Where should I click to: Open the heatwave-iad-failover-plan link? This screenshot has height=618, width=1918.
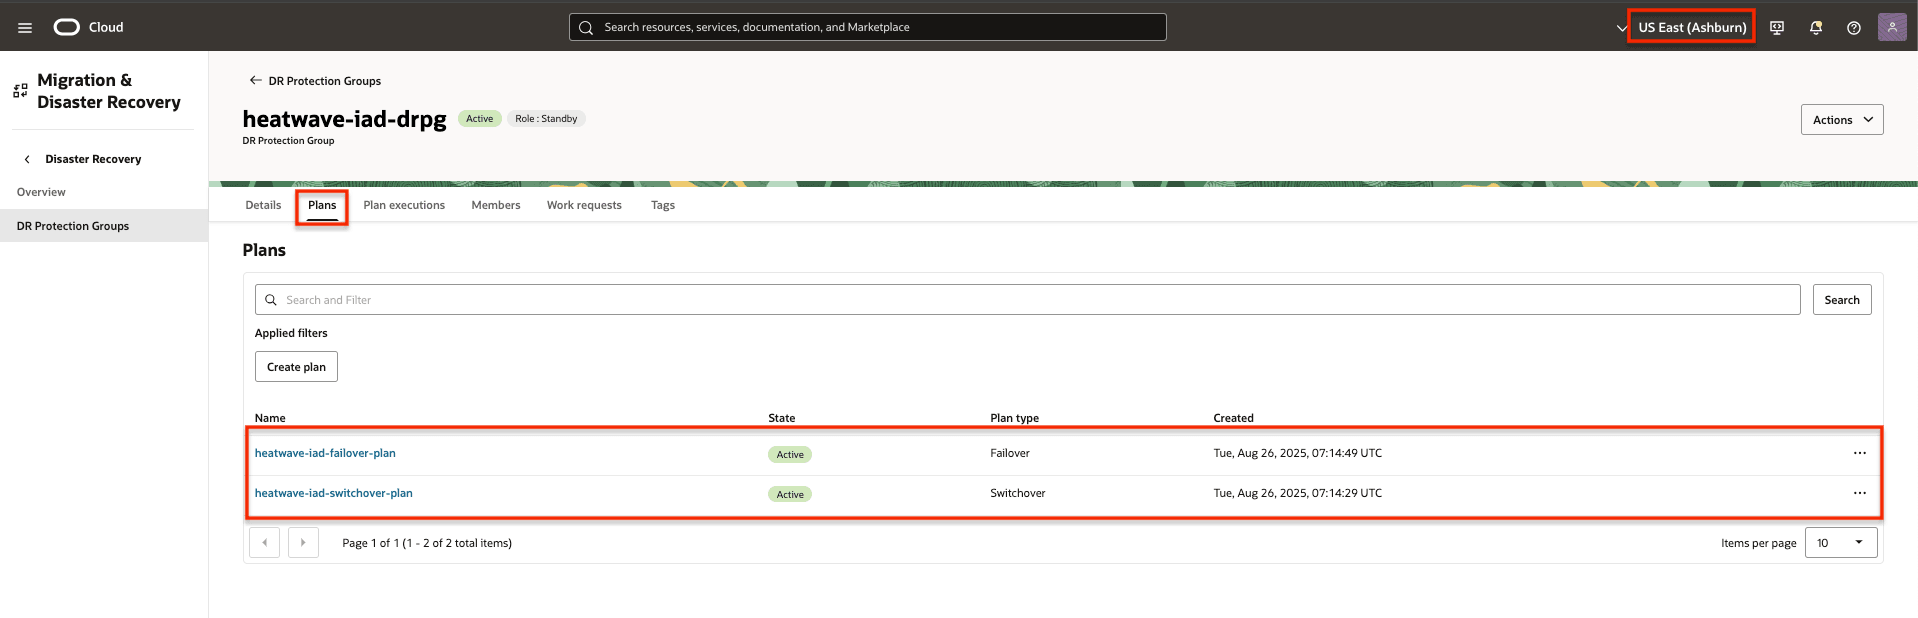pos(325,453)
